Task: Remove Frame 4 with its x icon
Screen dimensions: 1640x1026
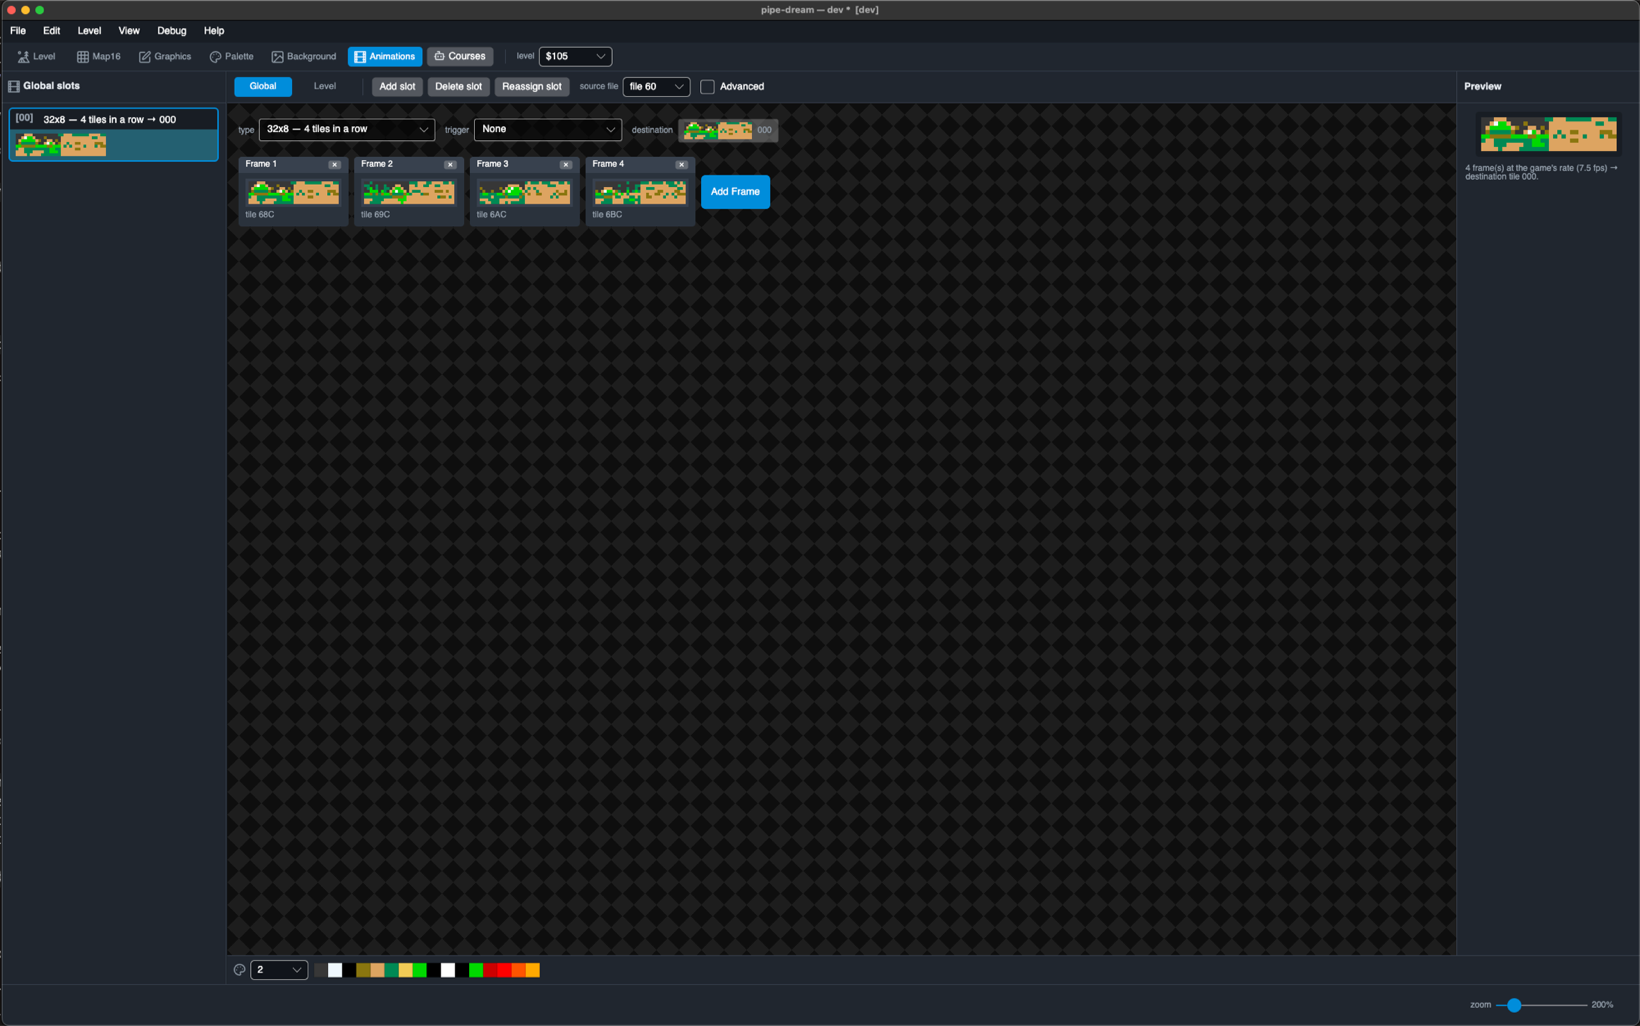Action: [682, 164]
